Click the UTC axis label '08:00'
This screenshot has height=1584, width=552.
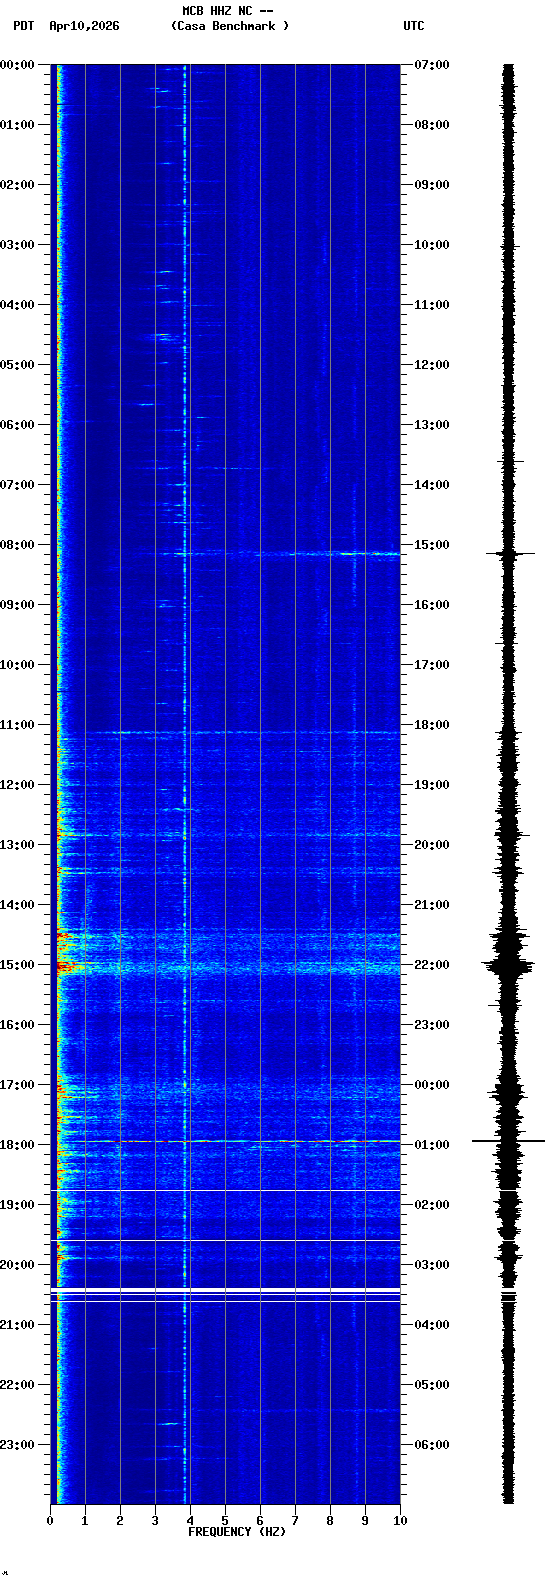tap(432, 125)
